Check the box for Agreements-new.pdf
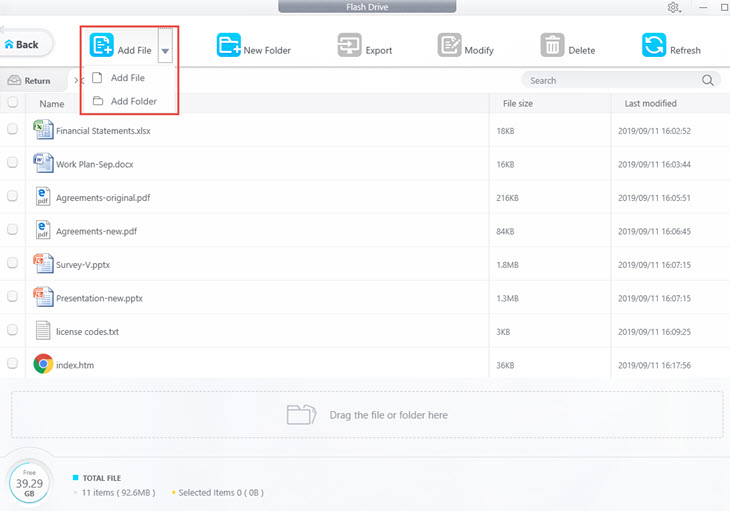This screenshot has height=511, width=730. click(13, 229)
